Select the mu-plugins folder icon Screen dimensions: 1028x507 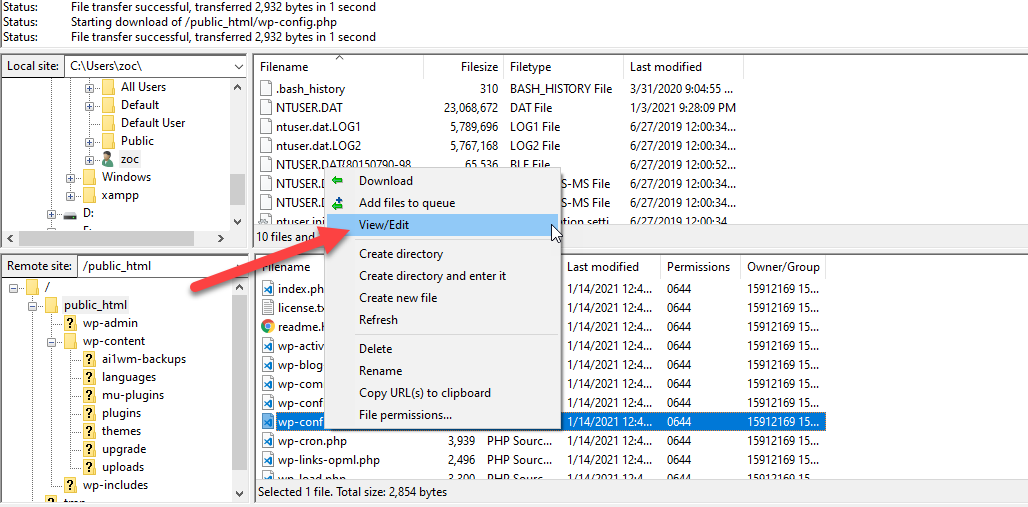click(89, 395)
